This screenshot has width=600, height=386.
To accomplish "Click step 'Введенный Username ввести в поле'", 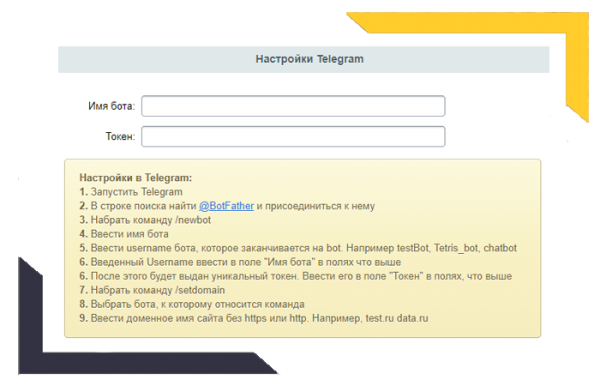I will pyautogui.click(x=240, y=262).
